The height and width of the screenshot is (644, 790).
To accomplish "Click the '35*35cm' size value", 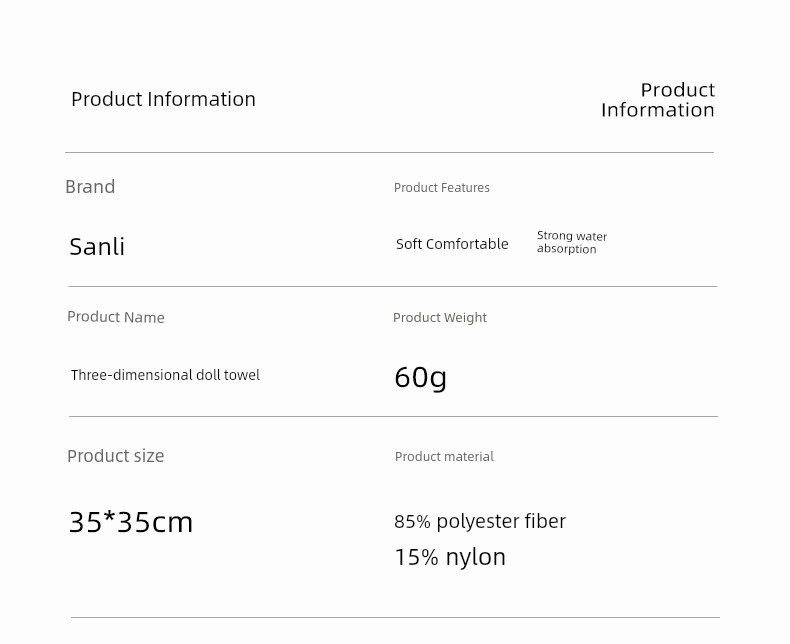I will [131, 522].
